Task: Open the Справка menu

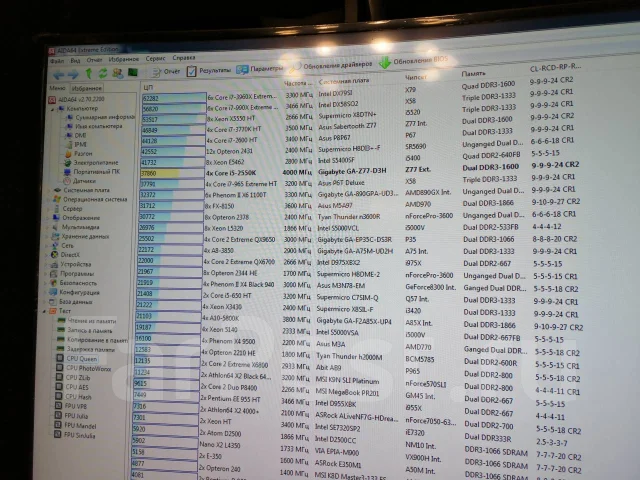Action: [x=184, y=58]
